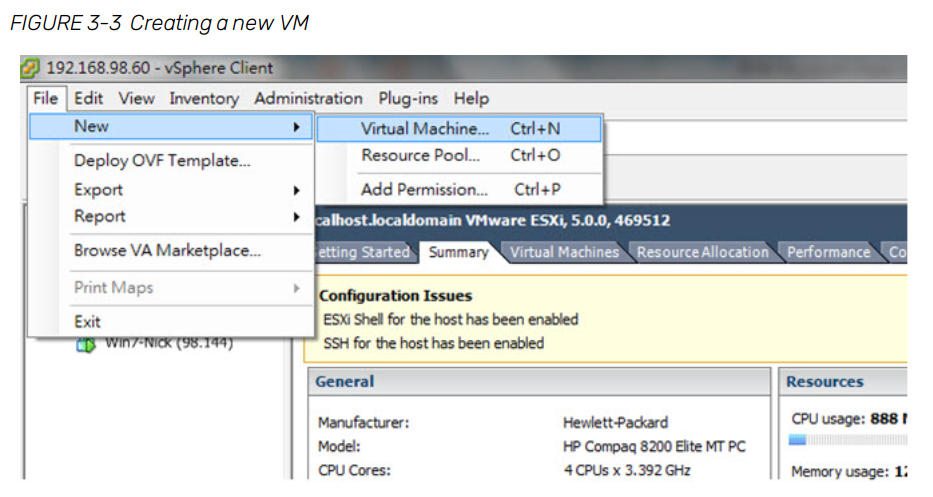Viewport: 933px width, 497px height.
Task: Select the Export menu entry
Action: point(98,190)
